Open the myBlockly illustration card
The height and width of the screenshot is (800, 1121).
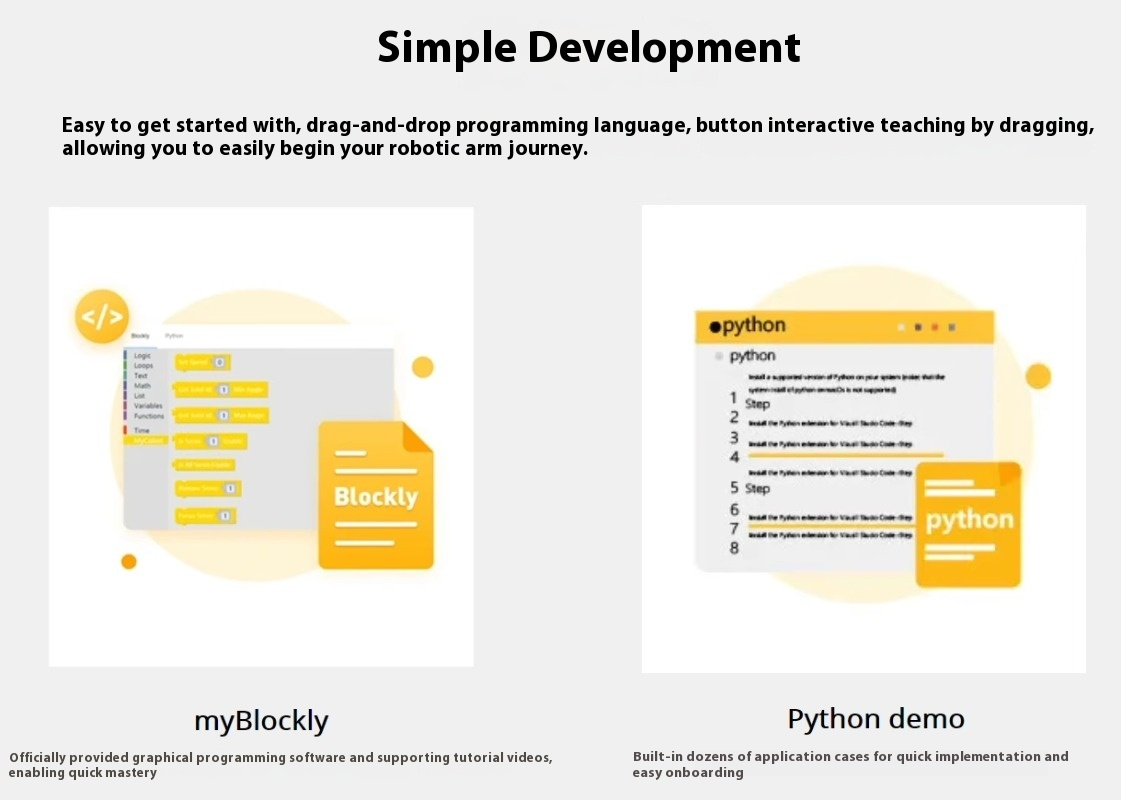tap(261, 437)
